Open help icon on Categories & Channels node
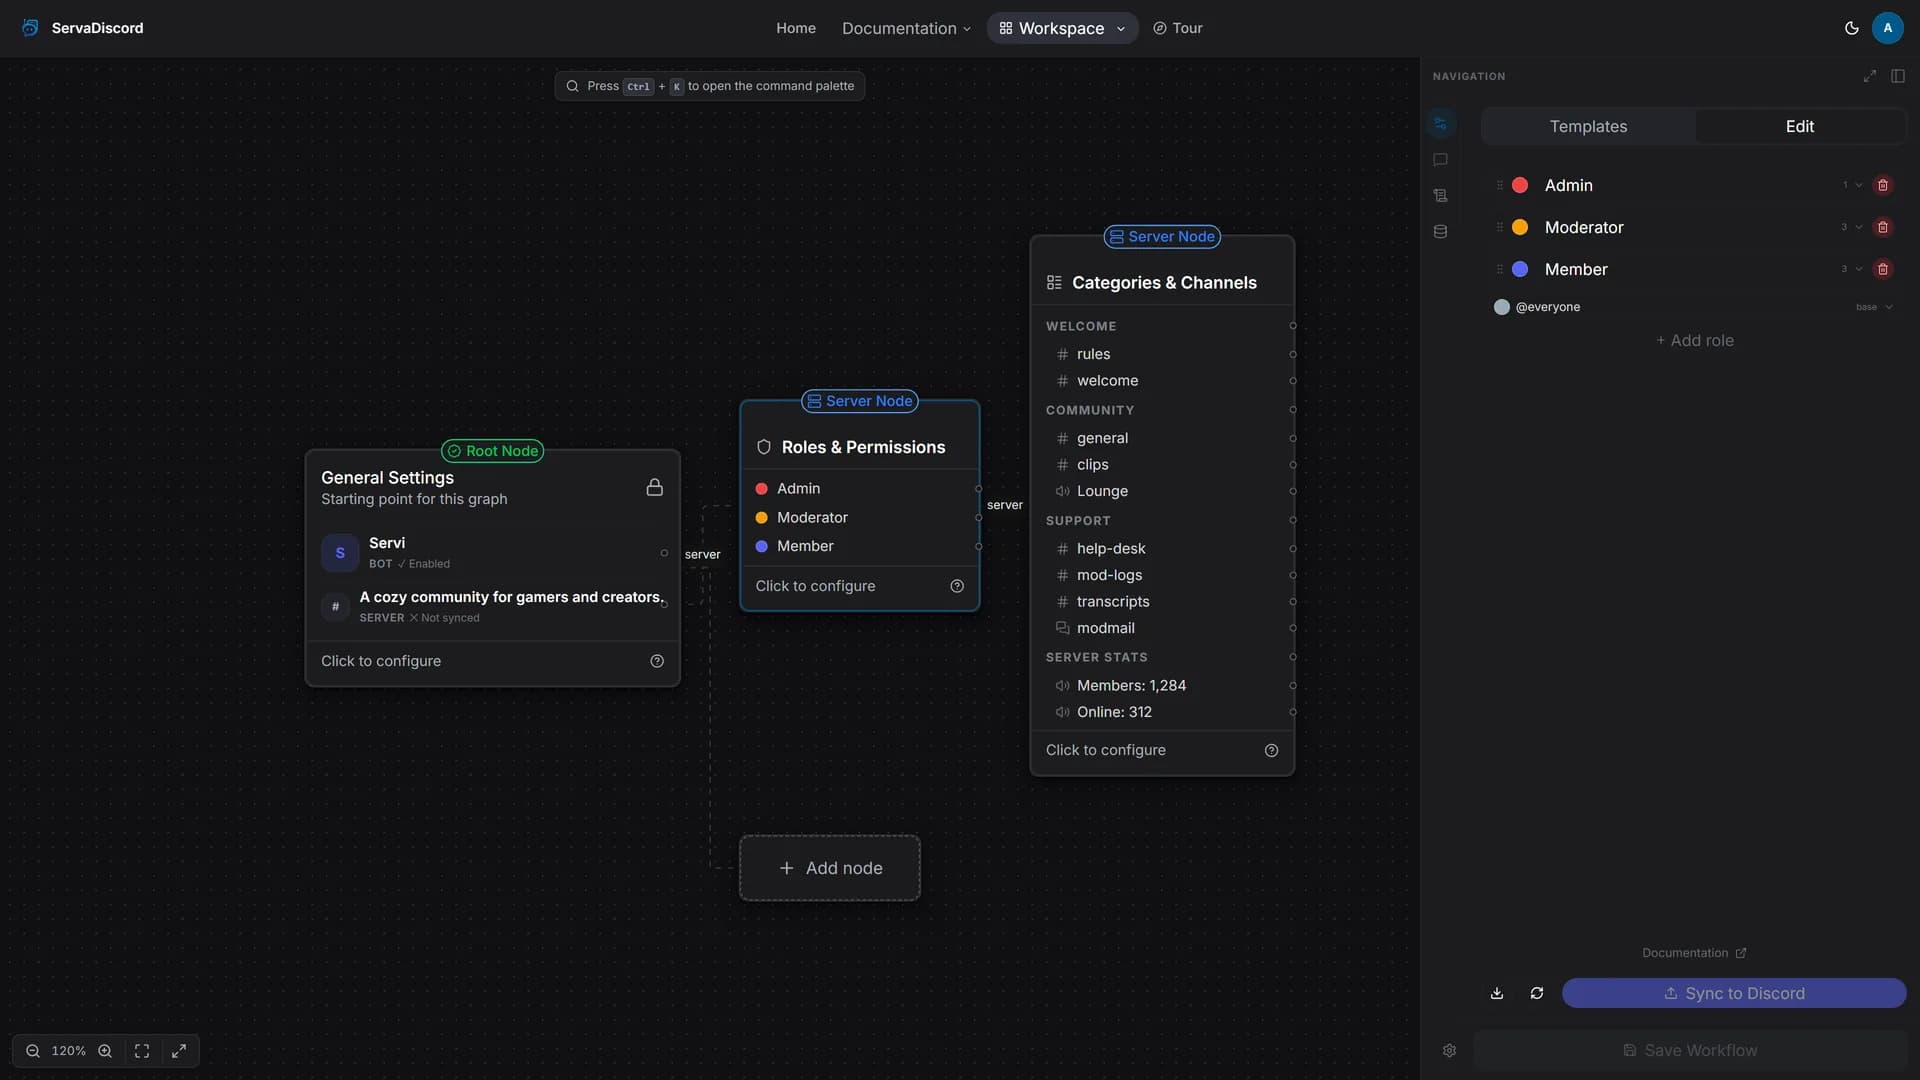1920x1080 pixels. click(x=1271, y=750)
